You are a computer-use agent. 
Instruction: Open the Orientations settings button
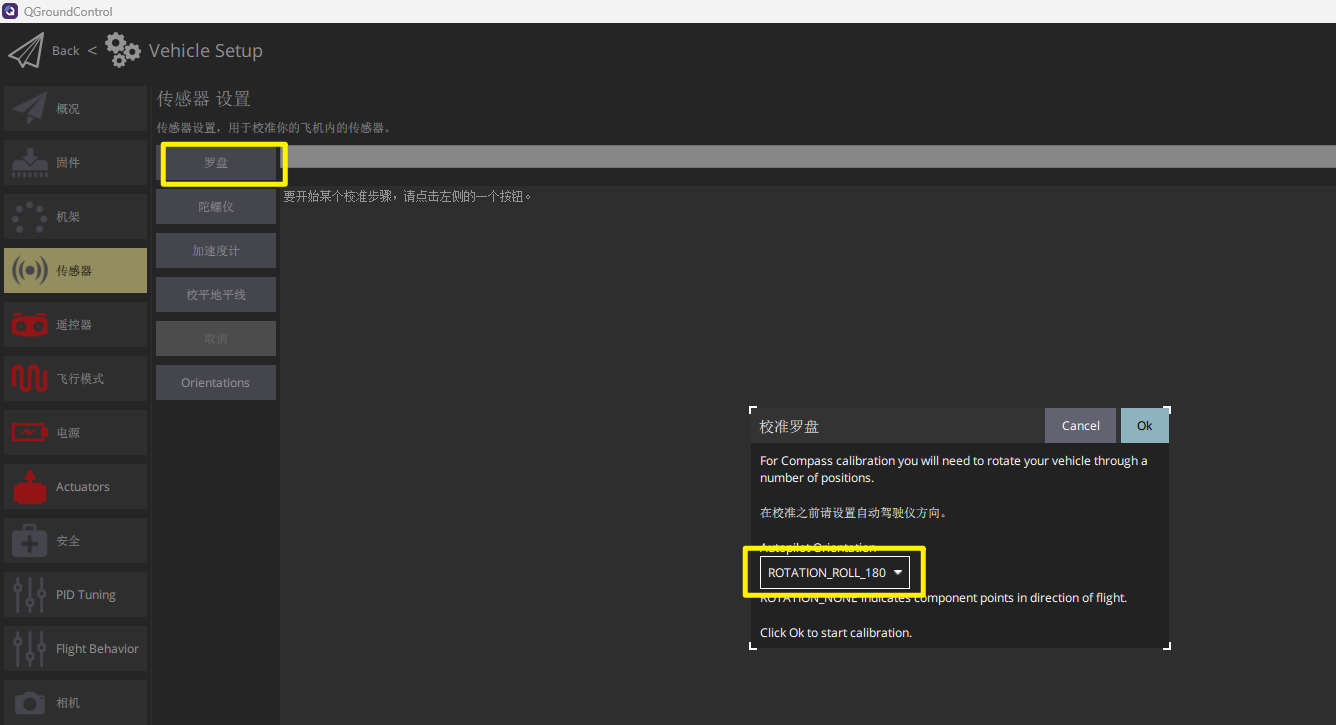click(216, 383)
